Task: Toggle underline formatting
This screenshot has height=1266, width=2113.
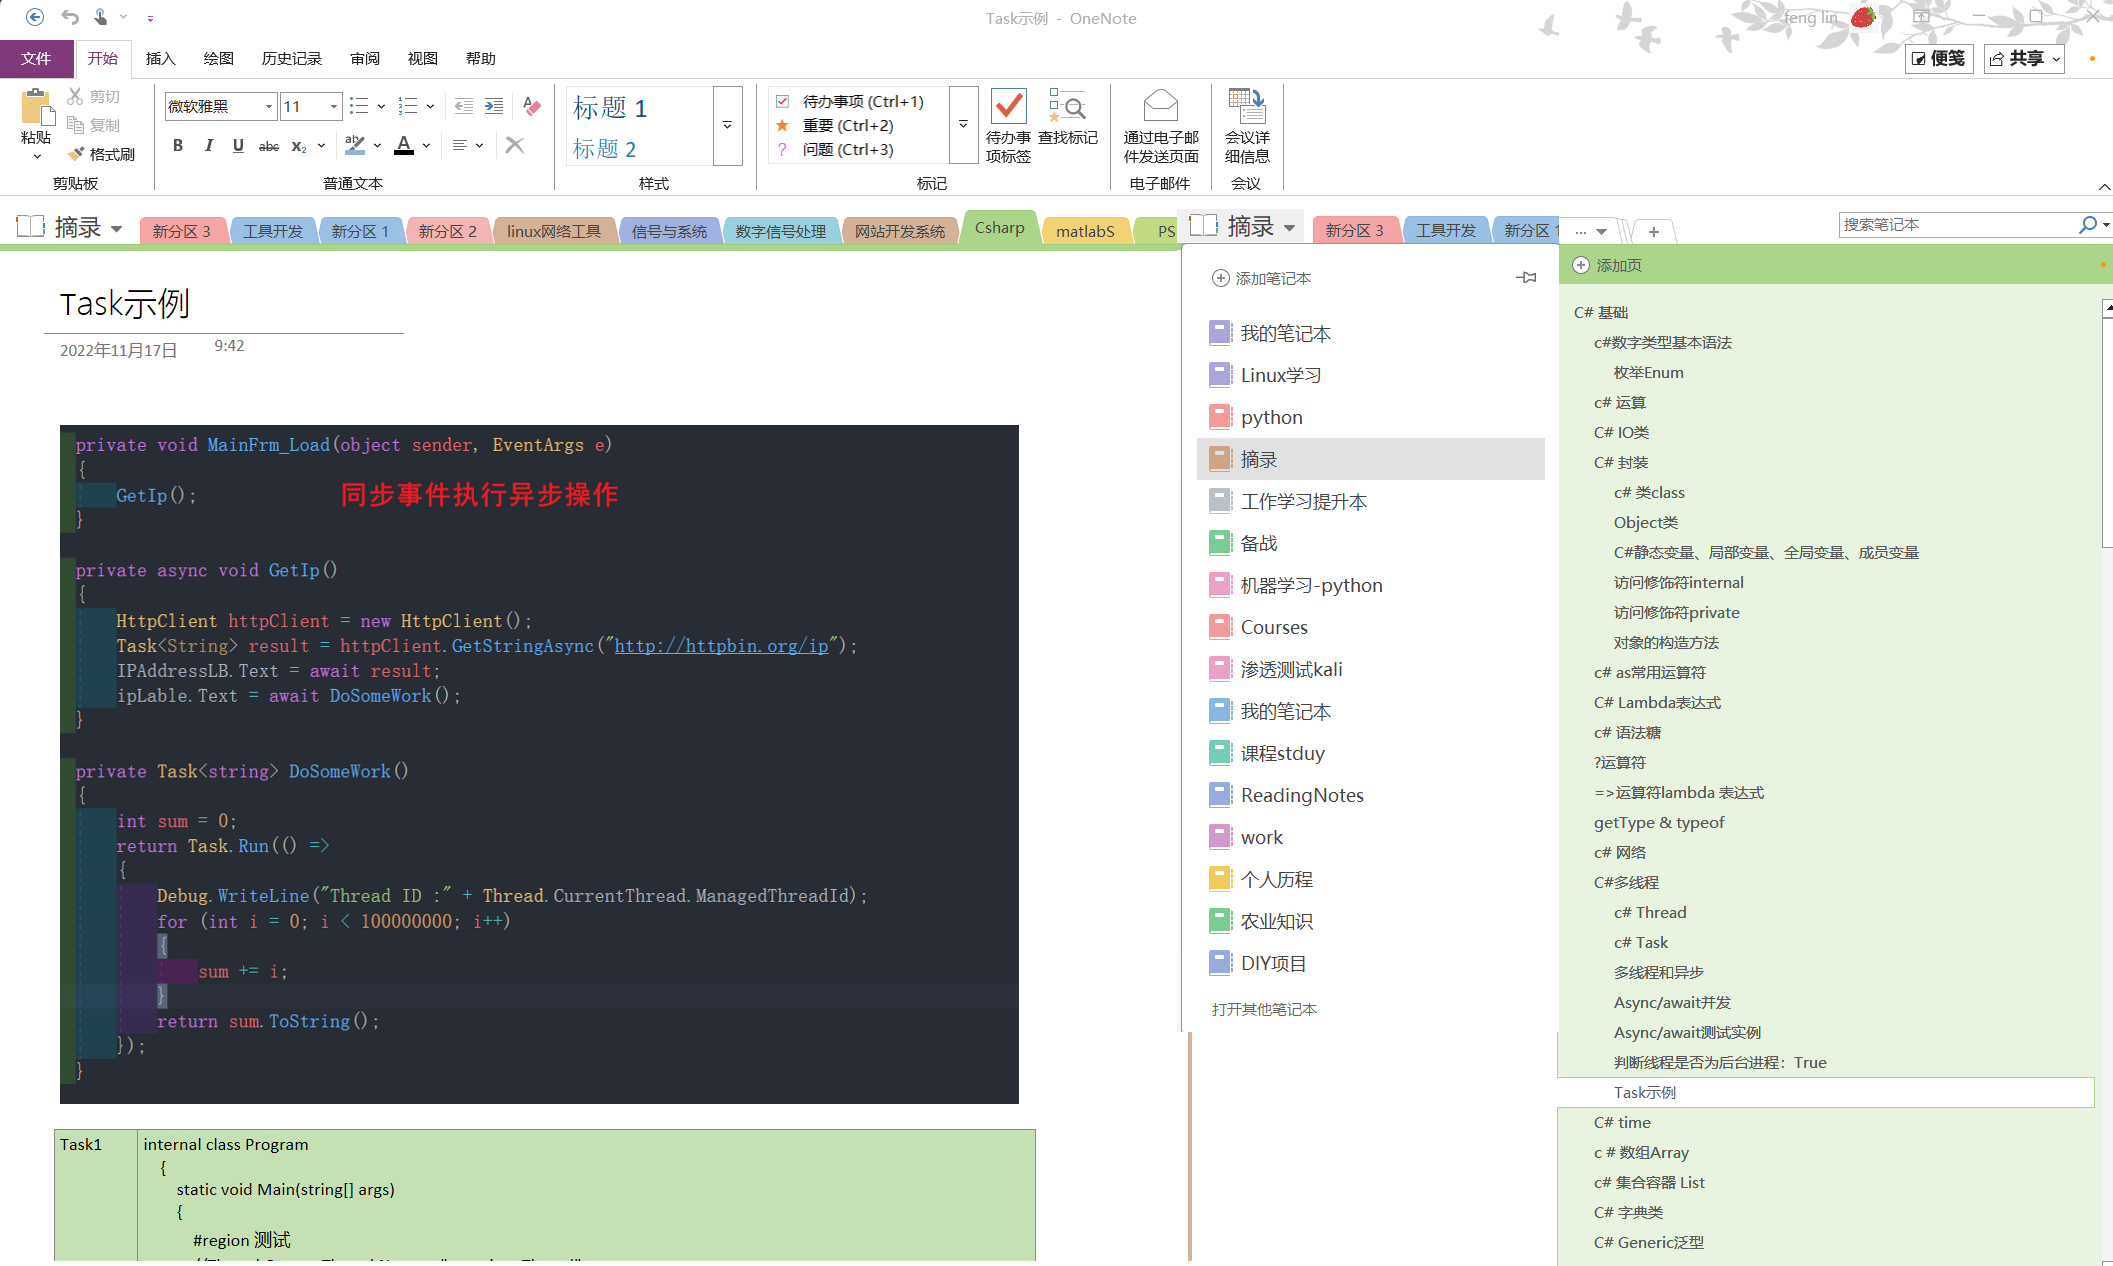Action: tap(238, 145)
